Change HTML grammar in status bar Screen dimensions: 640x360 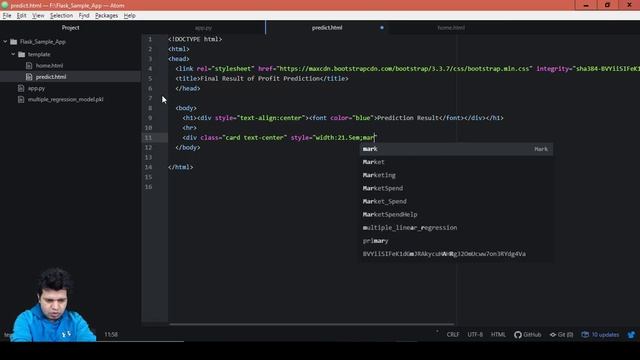498,334
